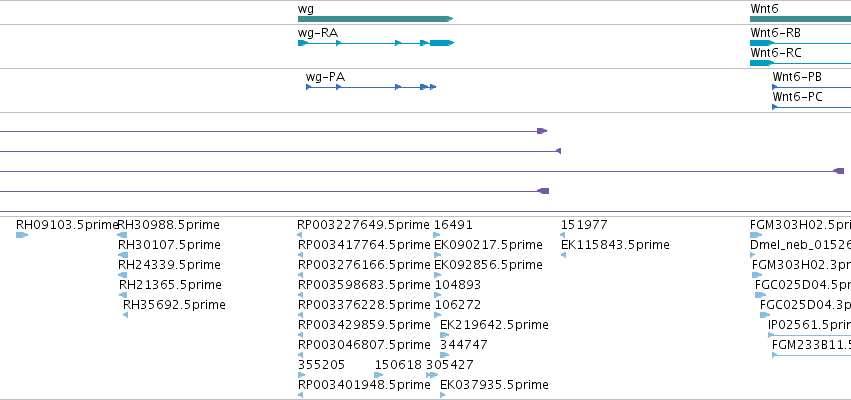The width and height of the screenshot is (851, 400).
Task: Select feature RP003429859.5prime
Action: coord(301,335)
